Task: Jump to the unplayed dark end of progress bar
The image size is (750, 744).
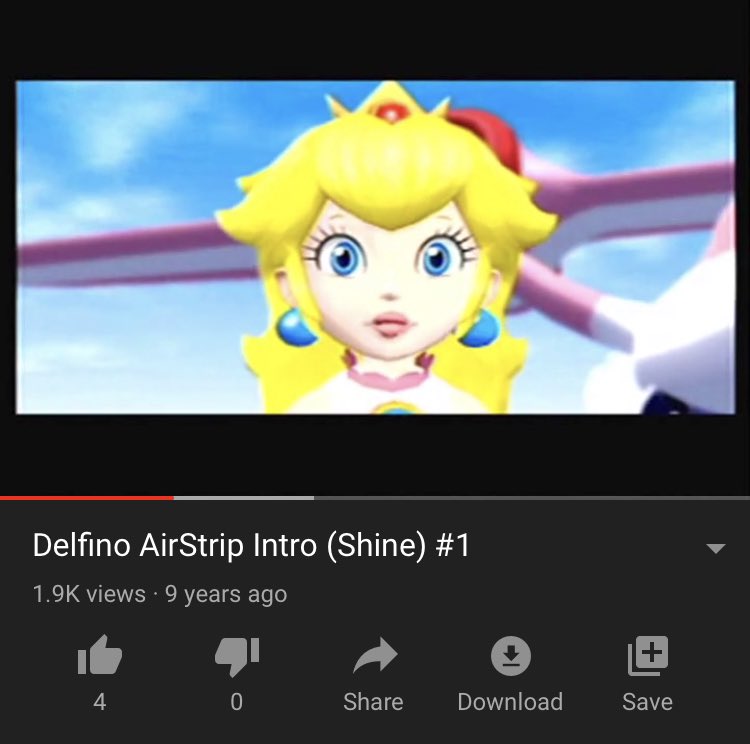Action: [532, 498]
